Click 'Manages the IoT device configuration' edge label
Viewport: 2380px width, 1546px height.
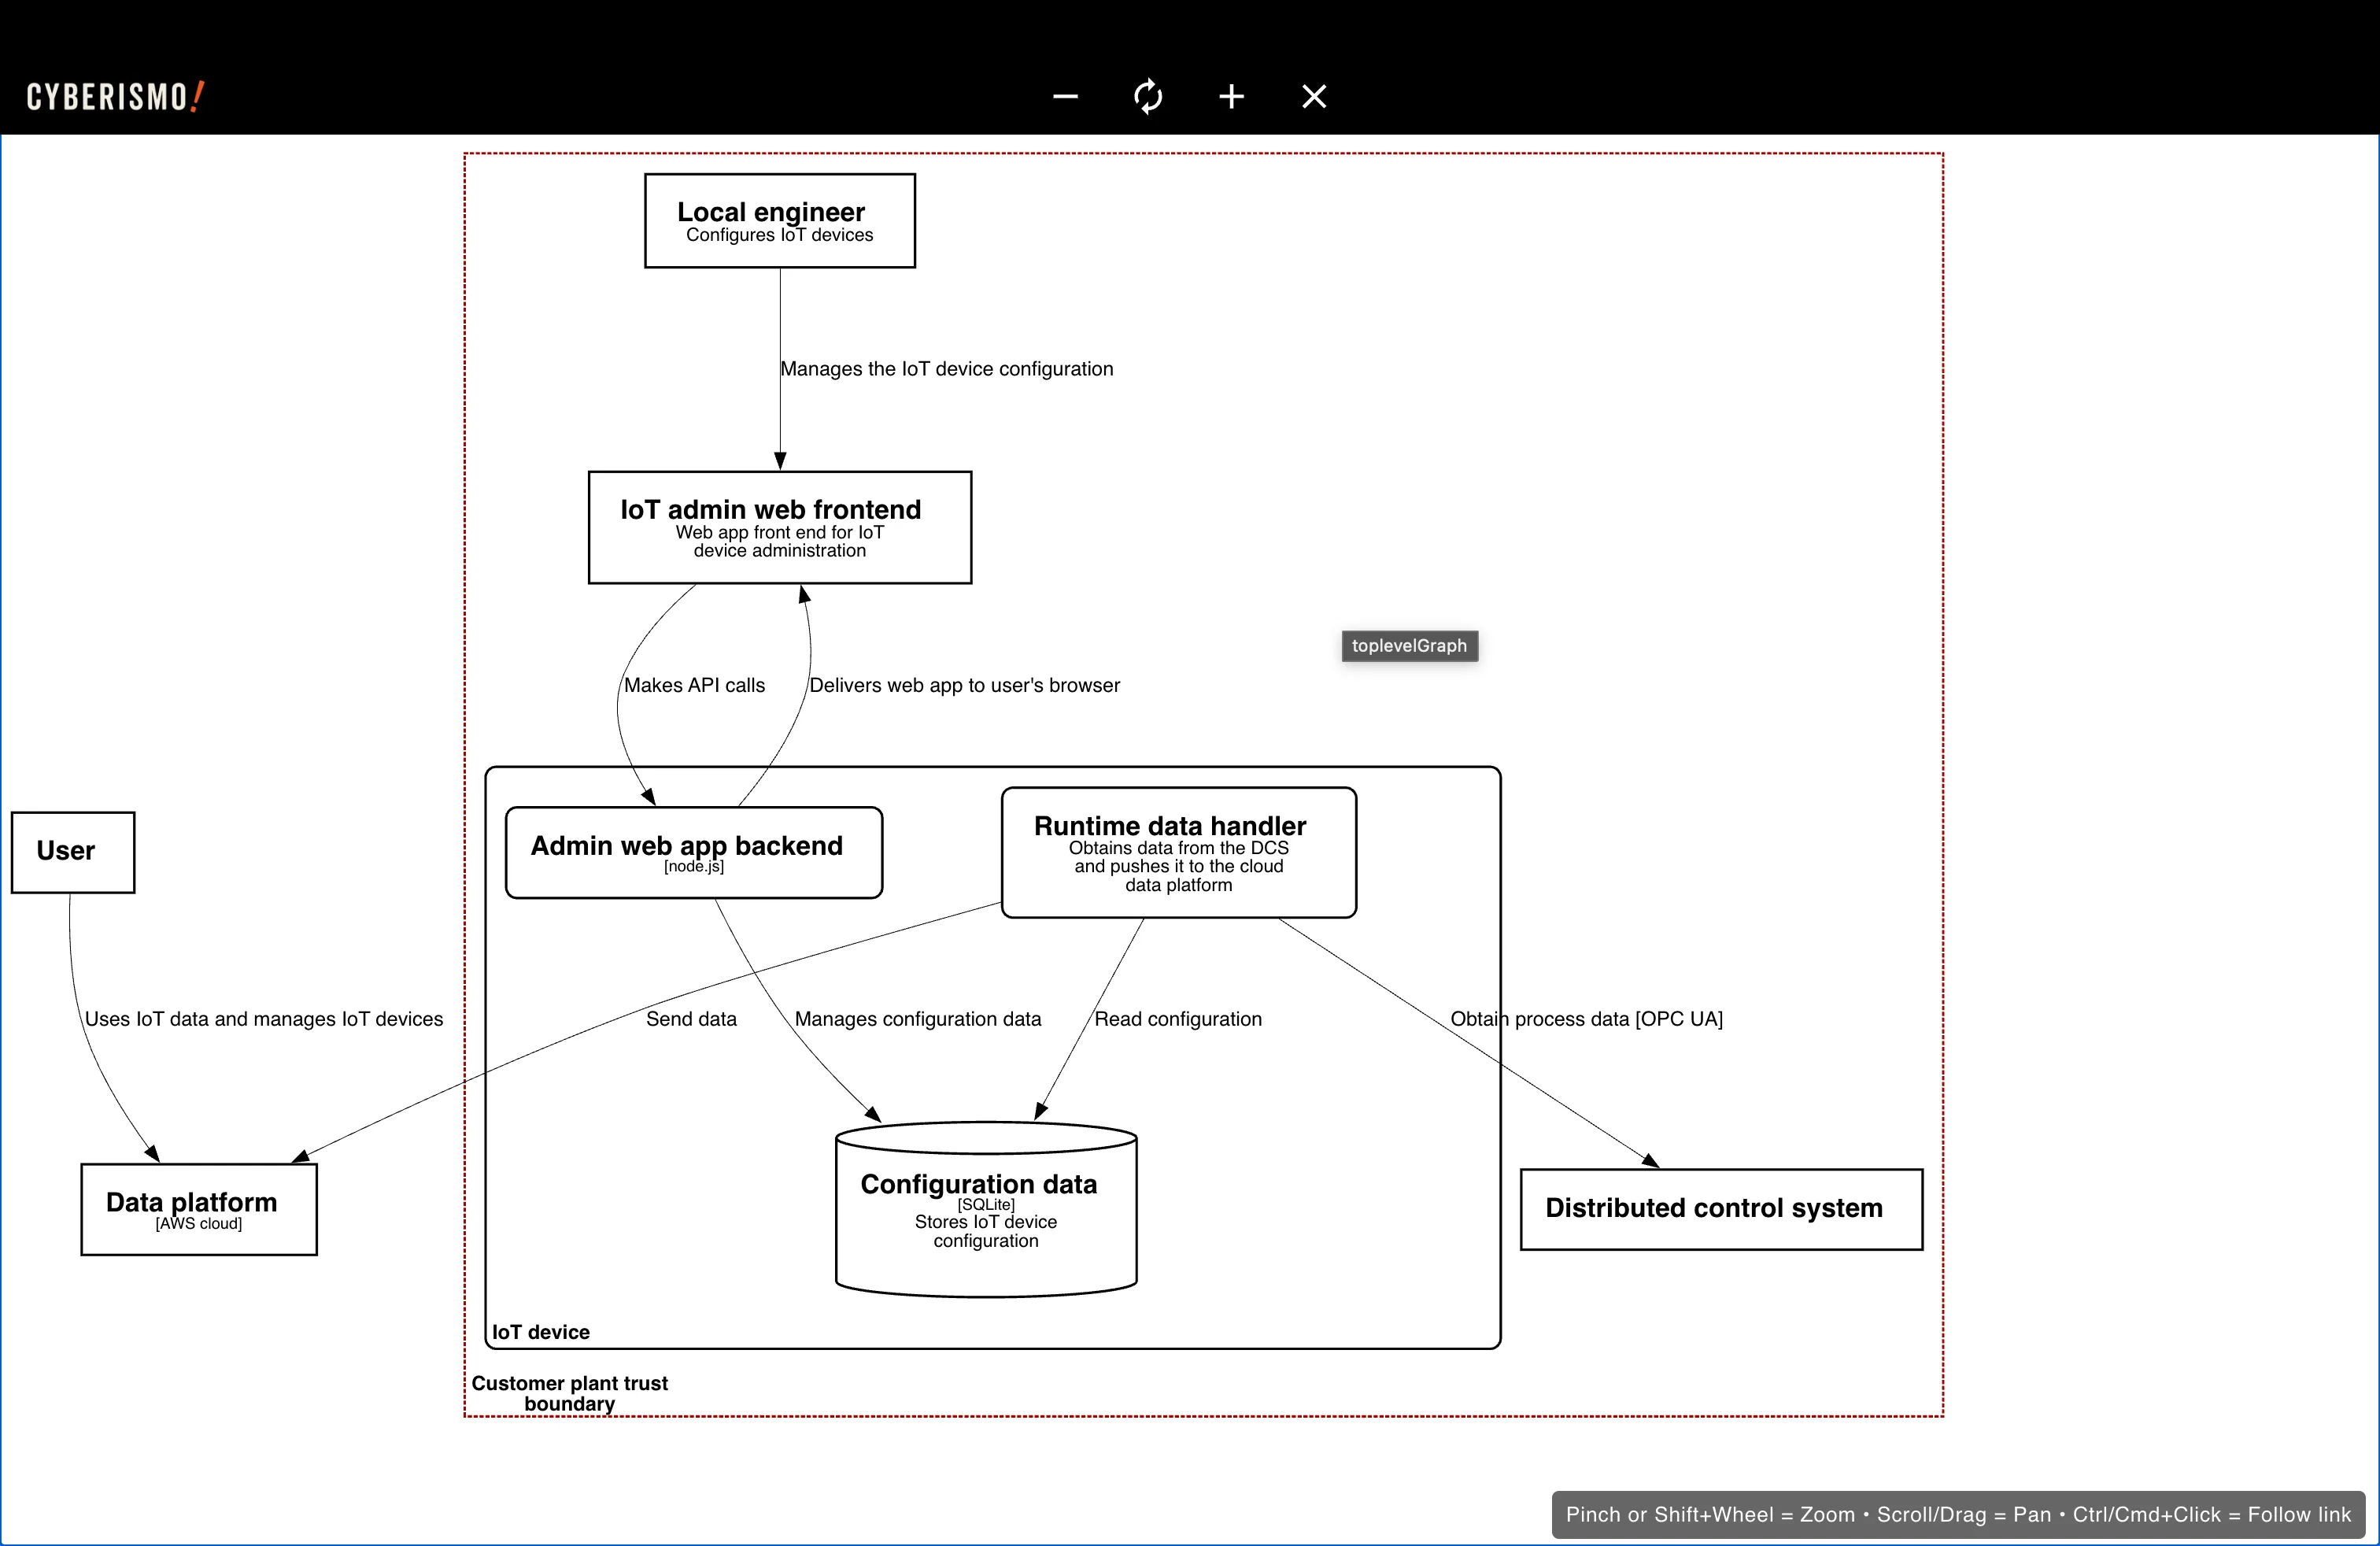tap(946, 369)
